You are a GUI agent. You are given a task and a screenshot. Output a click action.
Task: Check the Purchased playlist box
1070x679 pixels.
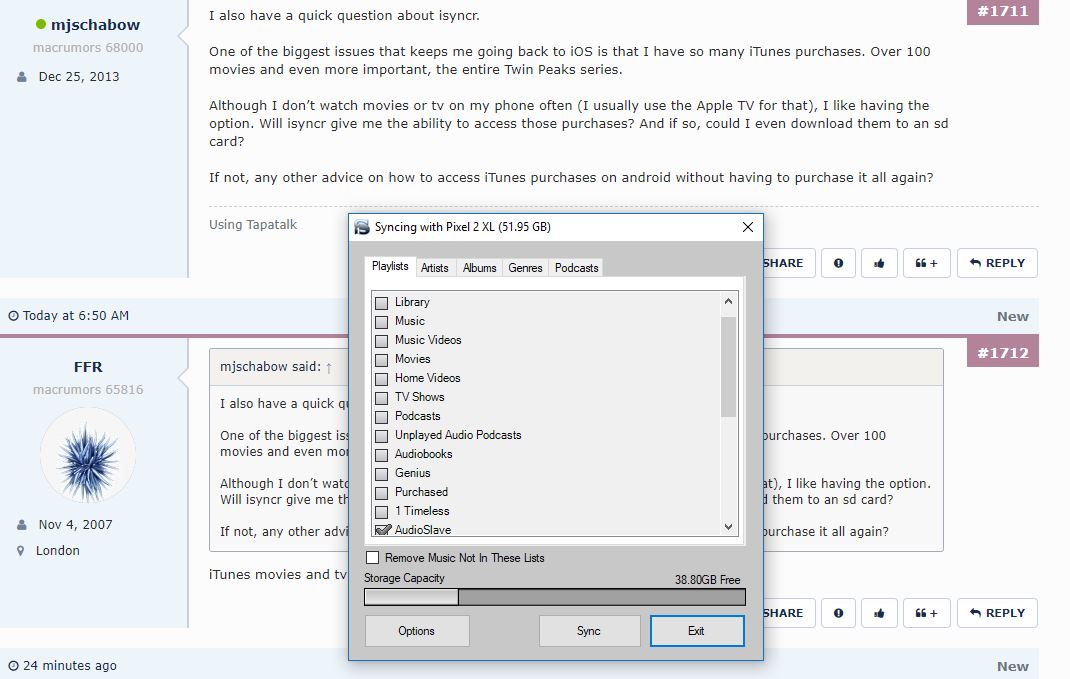click(x=381, y=493)
